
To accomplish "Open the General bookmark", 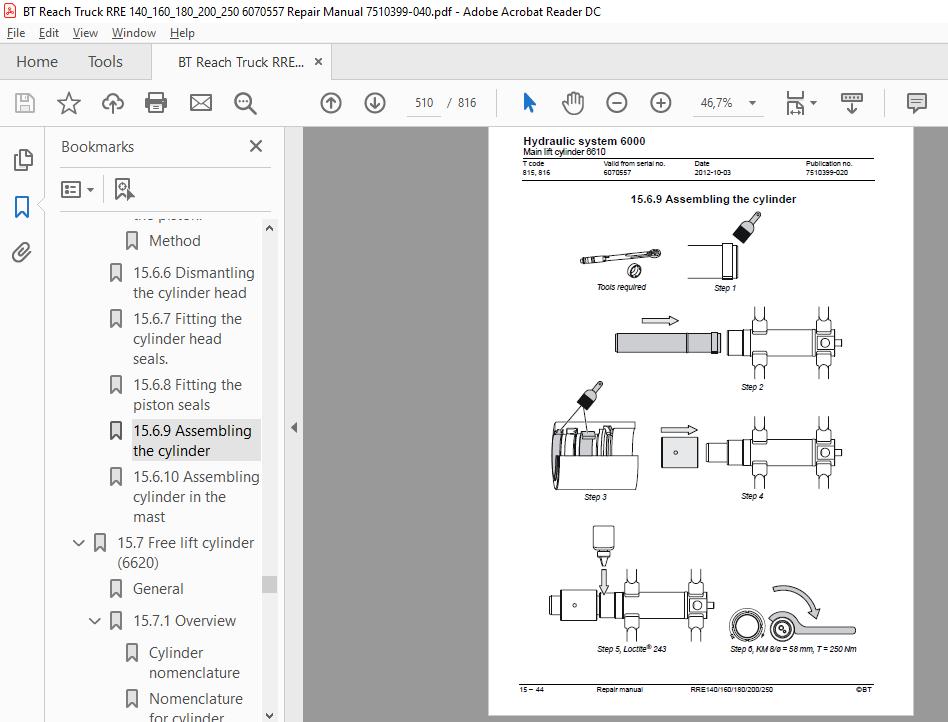I will (x=158, y=588).
